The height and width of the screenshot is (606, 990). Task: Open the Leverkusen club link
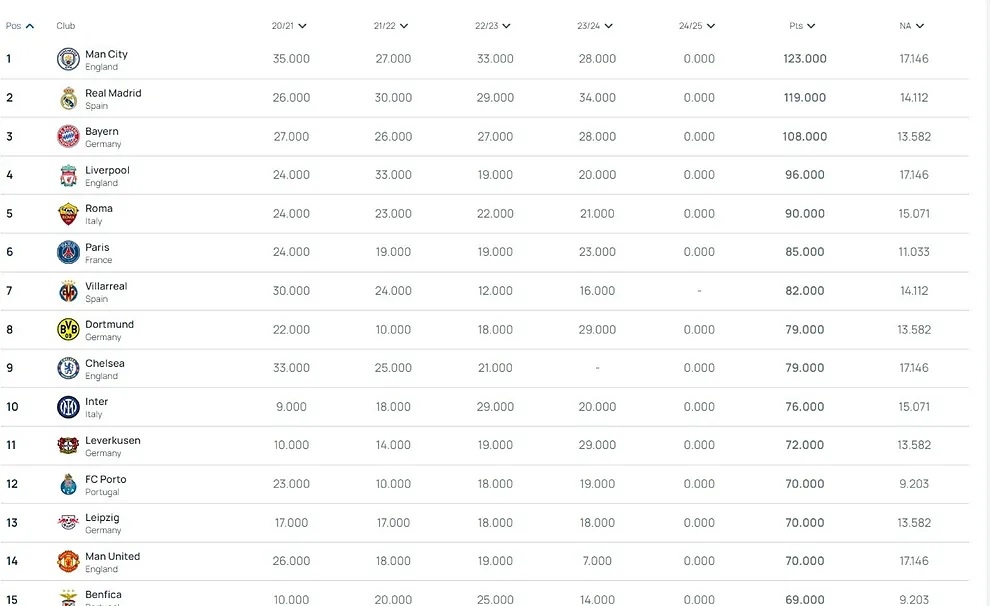tap(113, 441)
